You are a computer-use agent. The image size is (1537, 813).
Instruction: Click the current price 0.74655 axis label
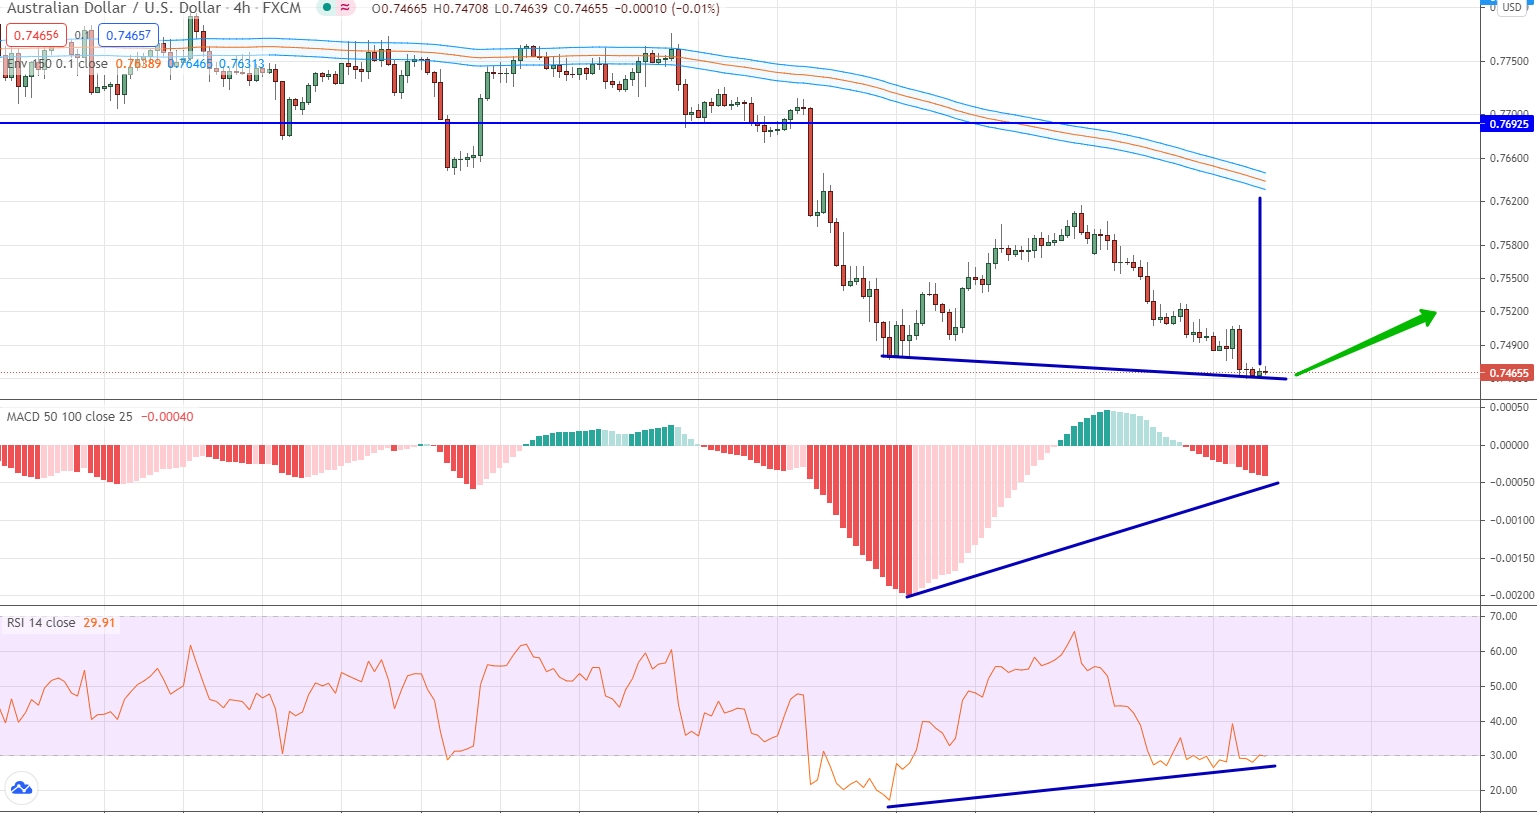1509,373
